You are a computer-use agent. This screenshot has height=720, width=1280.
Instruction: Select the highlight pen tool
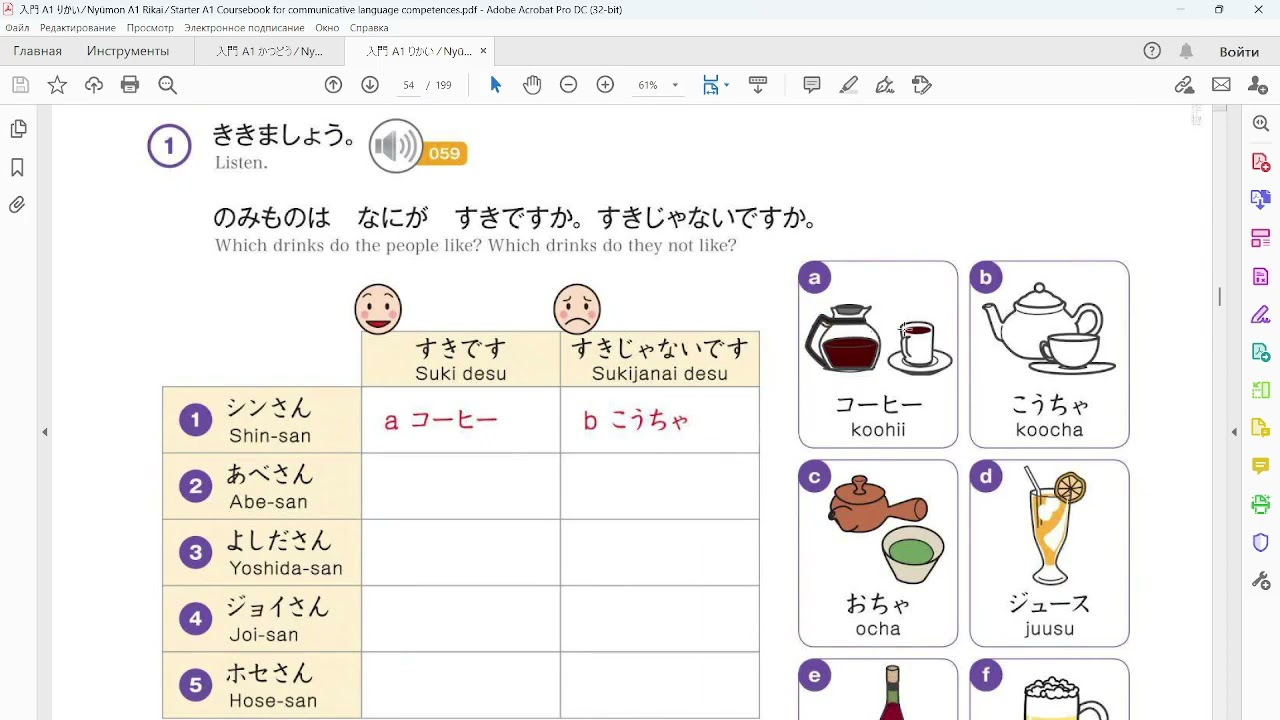coord(849,85)
